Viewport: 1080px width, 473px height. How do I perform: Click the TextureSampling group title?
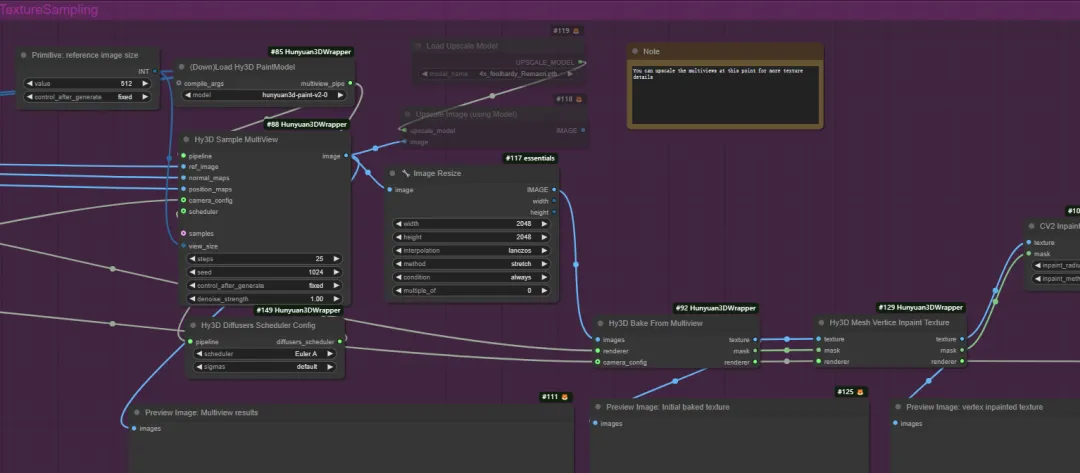tap(49, 10)
